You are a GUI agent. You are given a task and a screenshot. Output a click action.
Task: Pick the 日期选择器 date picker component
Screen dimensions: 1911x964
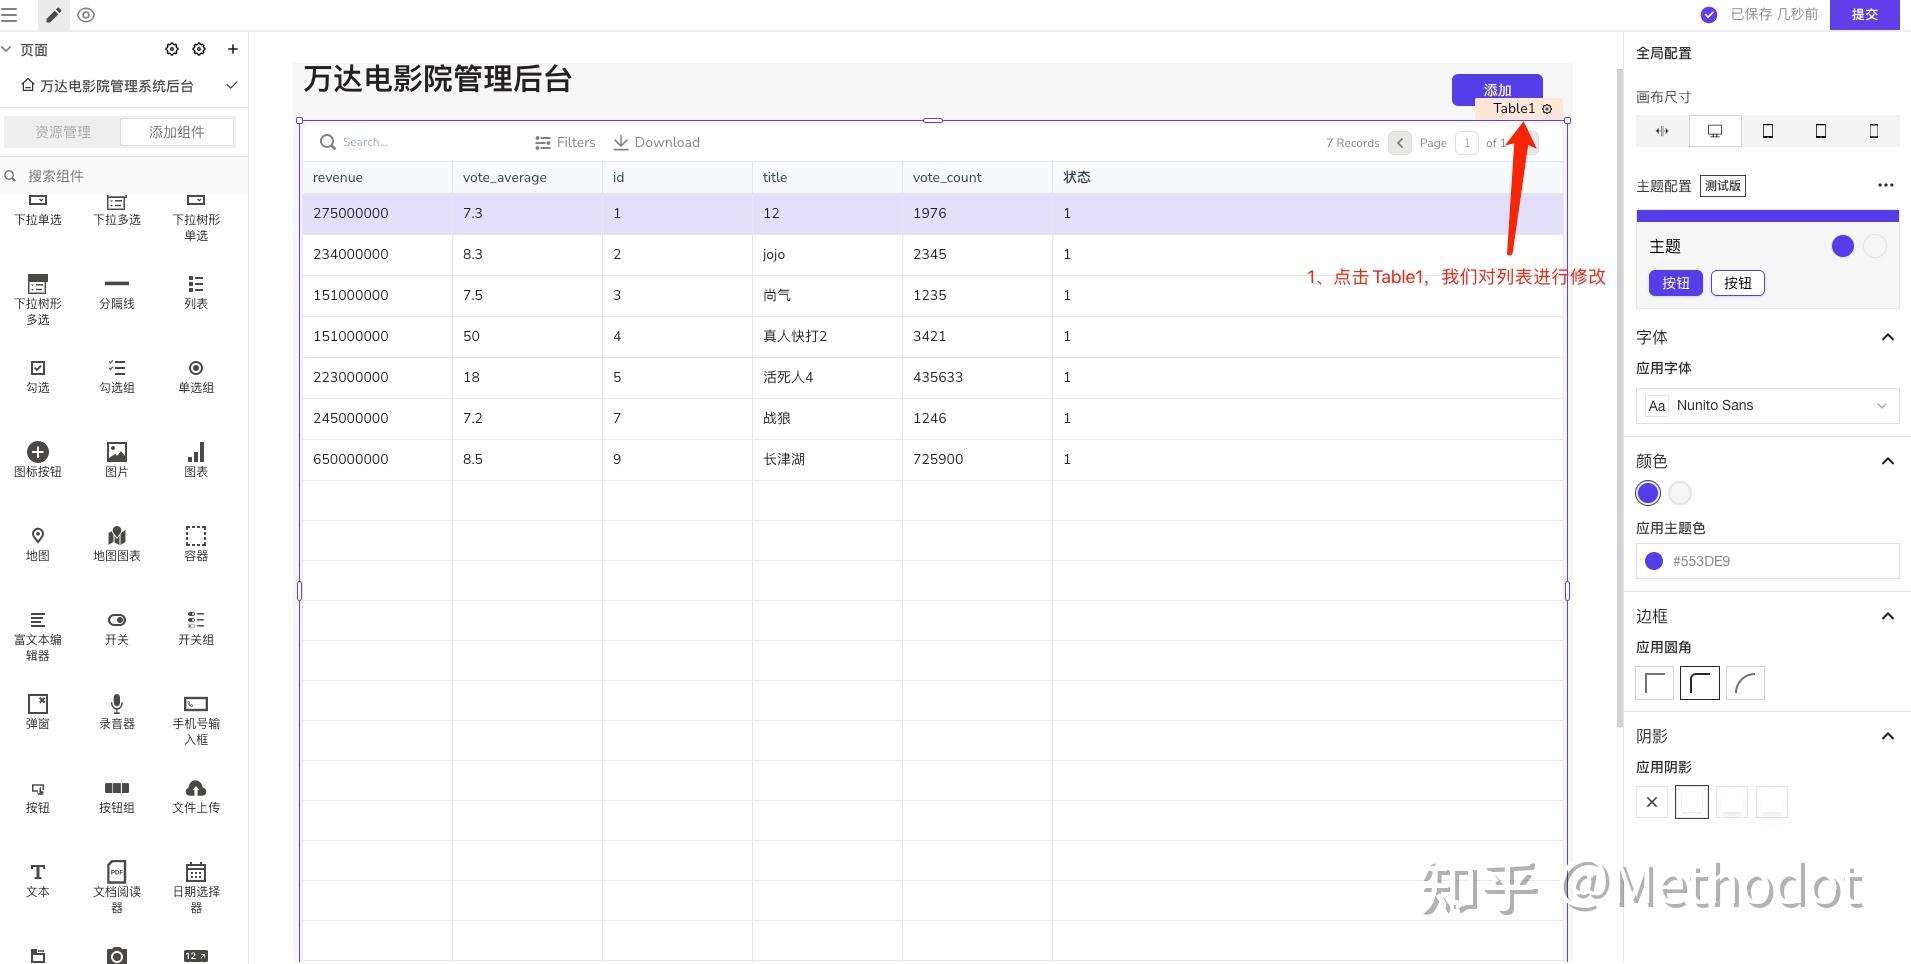tap(196, 888)
